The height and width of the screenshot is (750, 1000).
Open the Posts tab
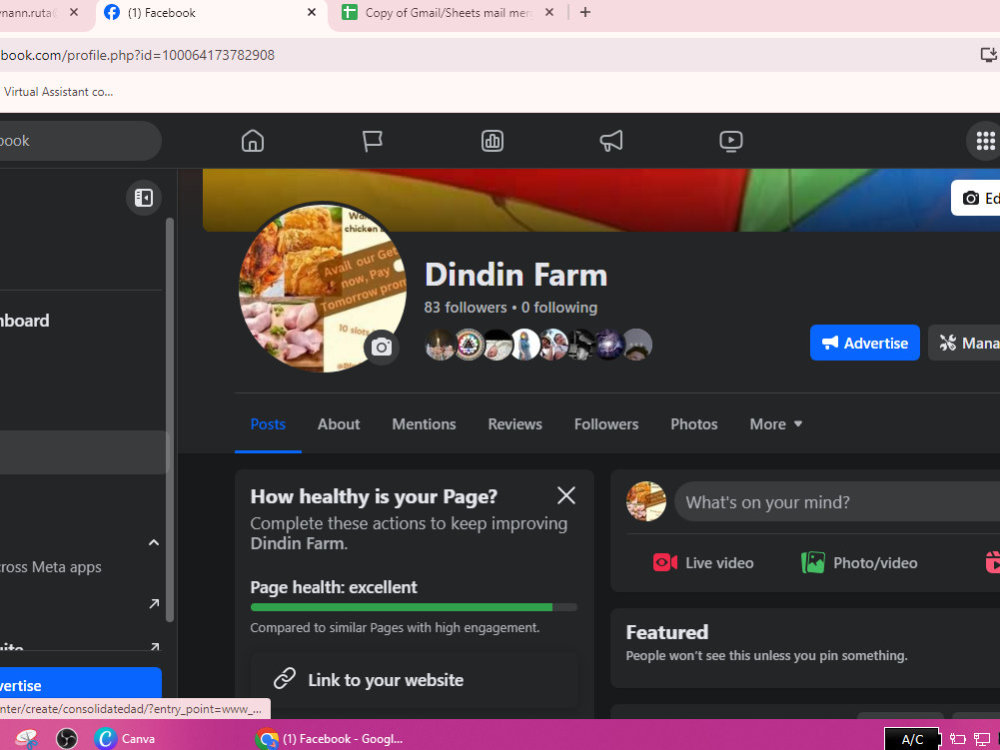coord(268,424)
